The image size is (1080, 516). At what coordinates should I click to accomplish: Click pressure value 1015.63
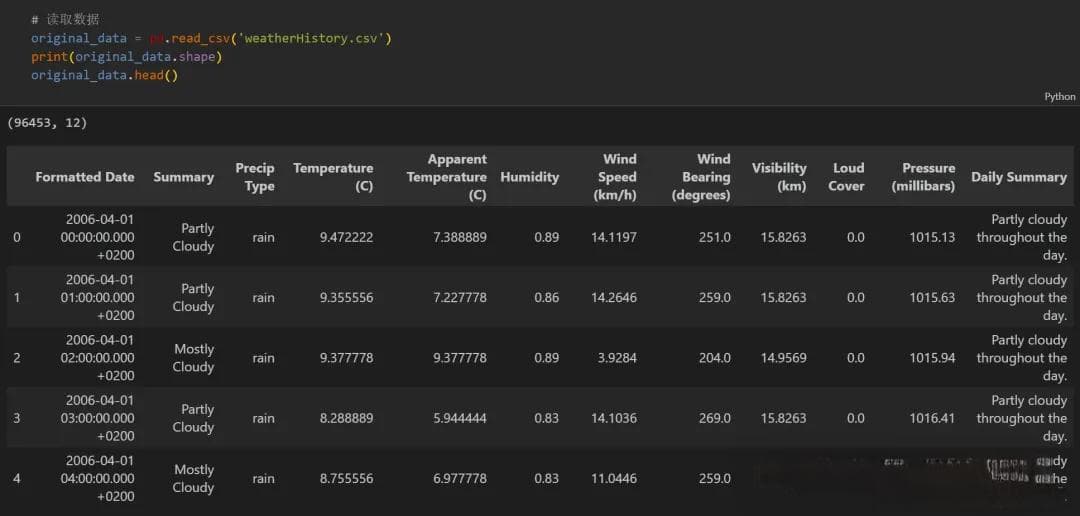point(933,298)
